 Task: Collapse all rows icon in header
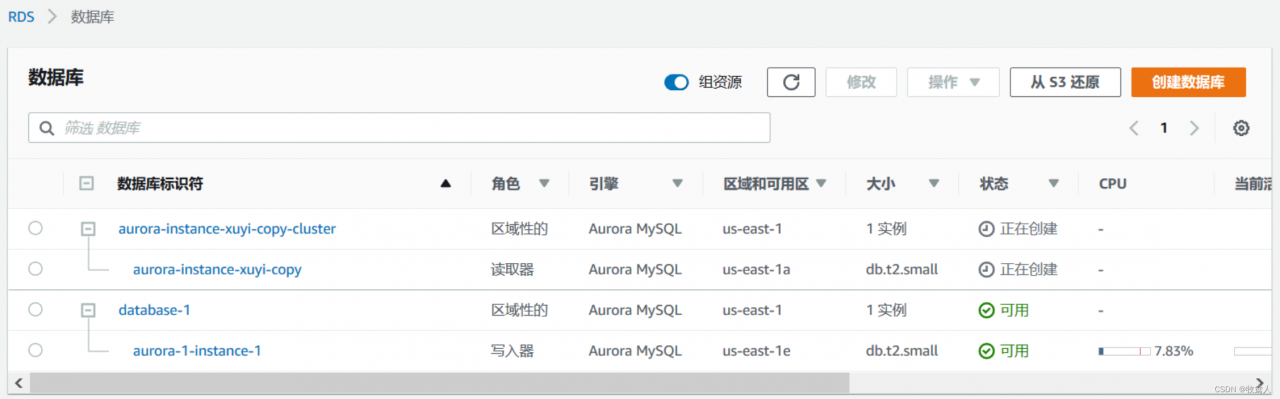[87, 183]
